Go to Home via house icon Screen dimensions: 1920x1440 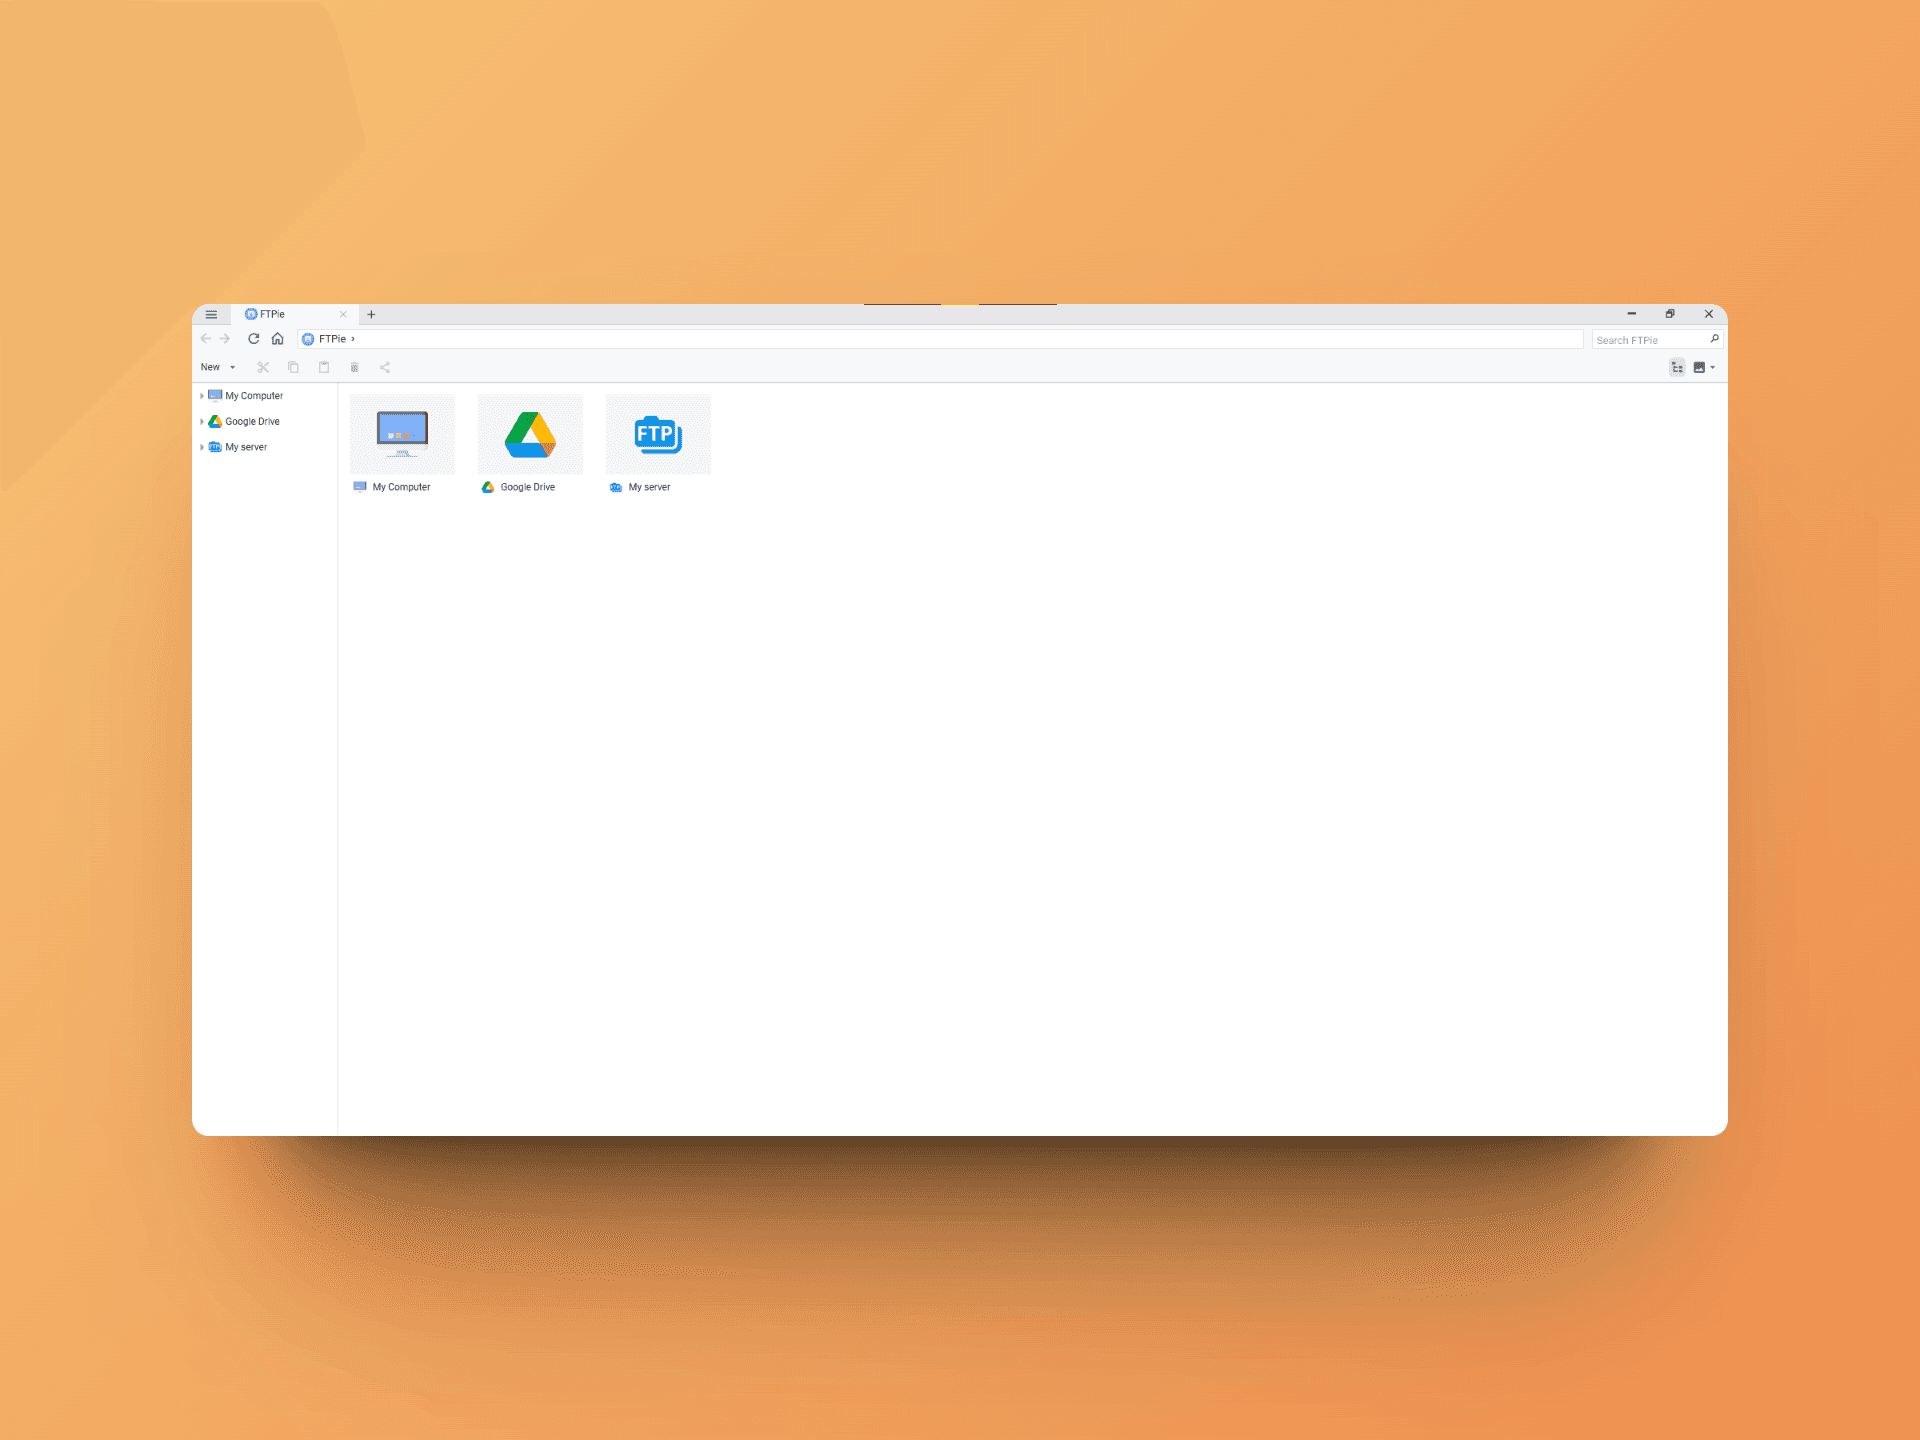point(278,339)
